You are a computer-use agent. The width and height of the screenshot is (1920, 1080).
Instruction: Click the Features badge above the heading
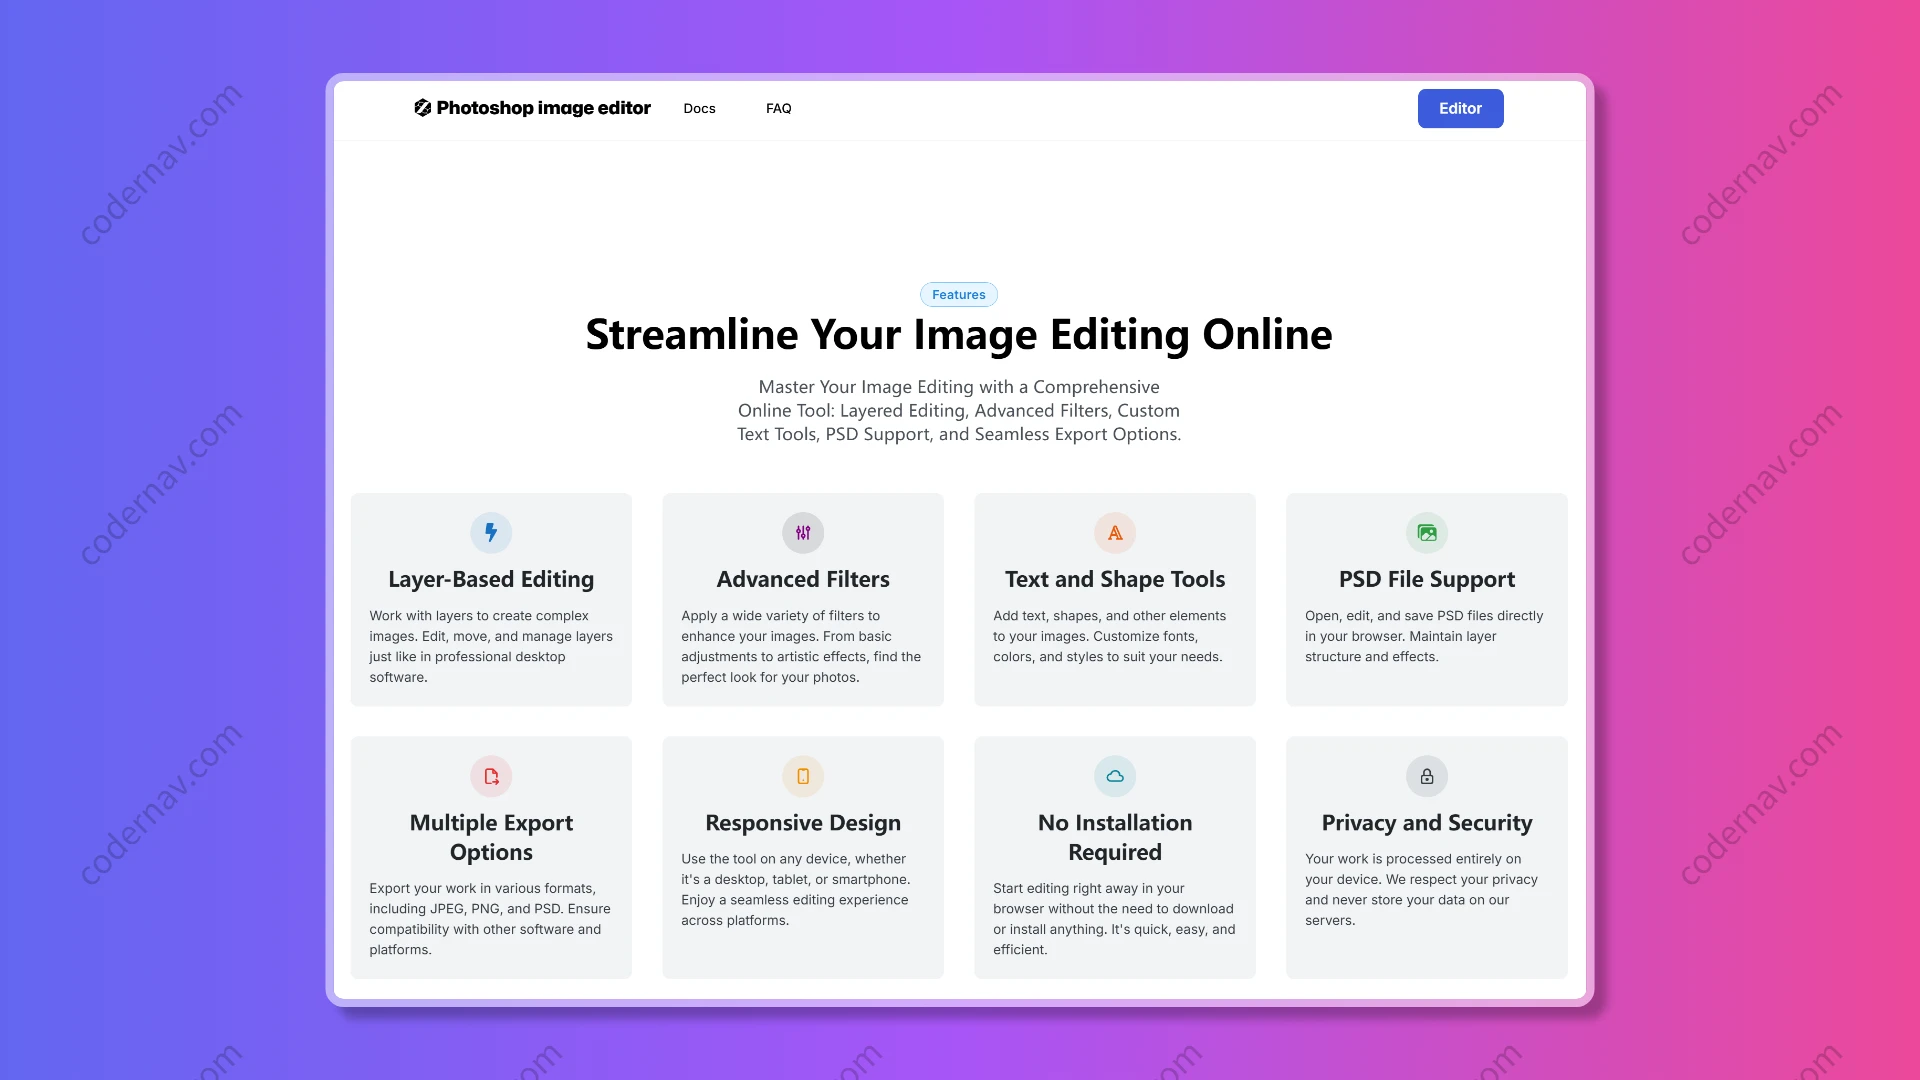click(958, 294)
